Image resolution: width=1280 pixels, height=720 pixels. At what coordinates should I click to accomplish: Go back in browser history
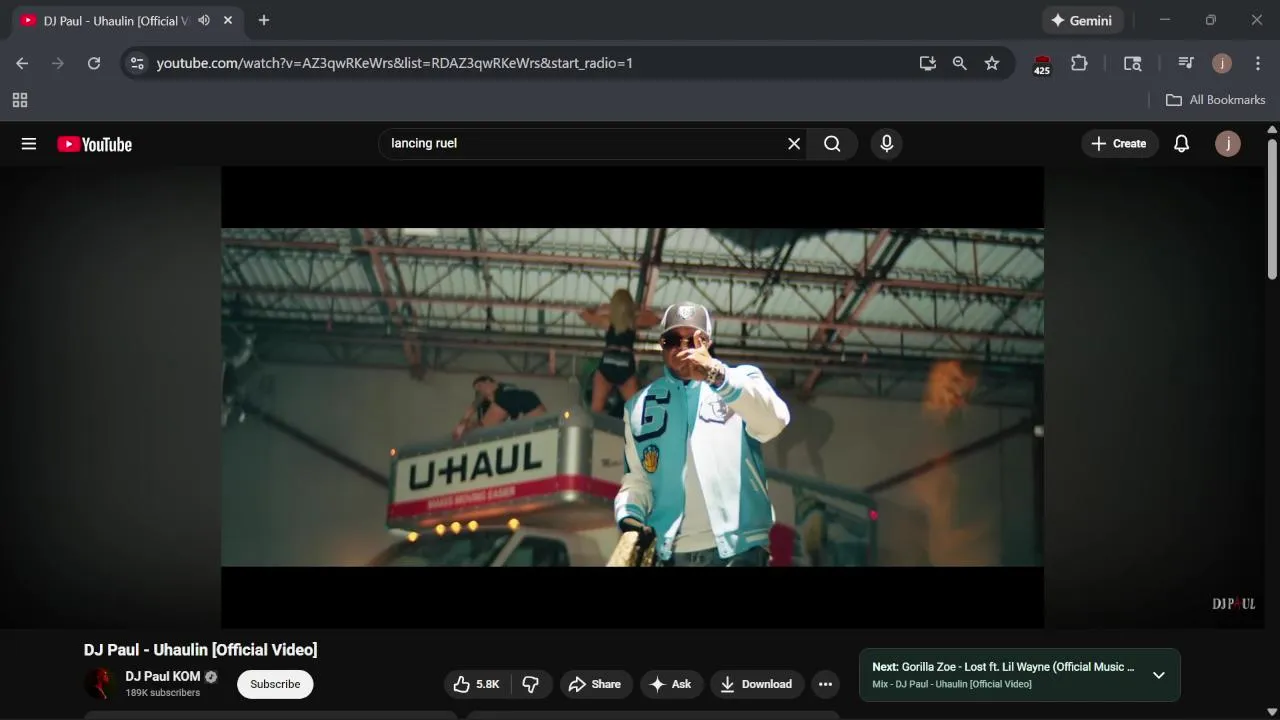(x=22, y=63)
